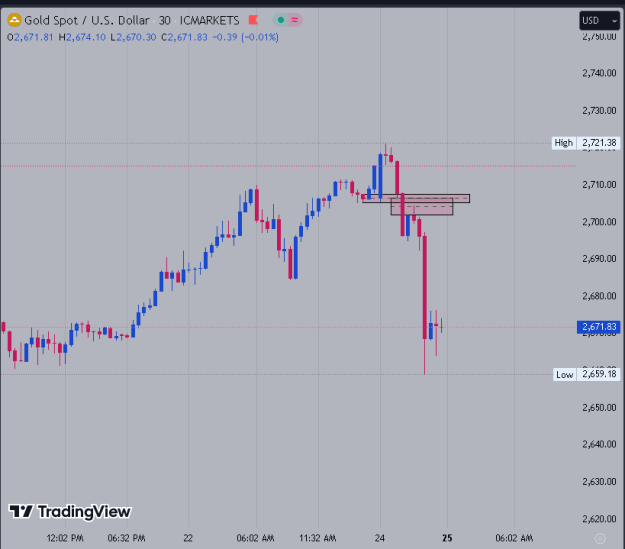This screenshot has height=549, width=625.
Task: Click the 30 interval label
Action: pos(165,20)
